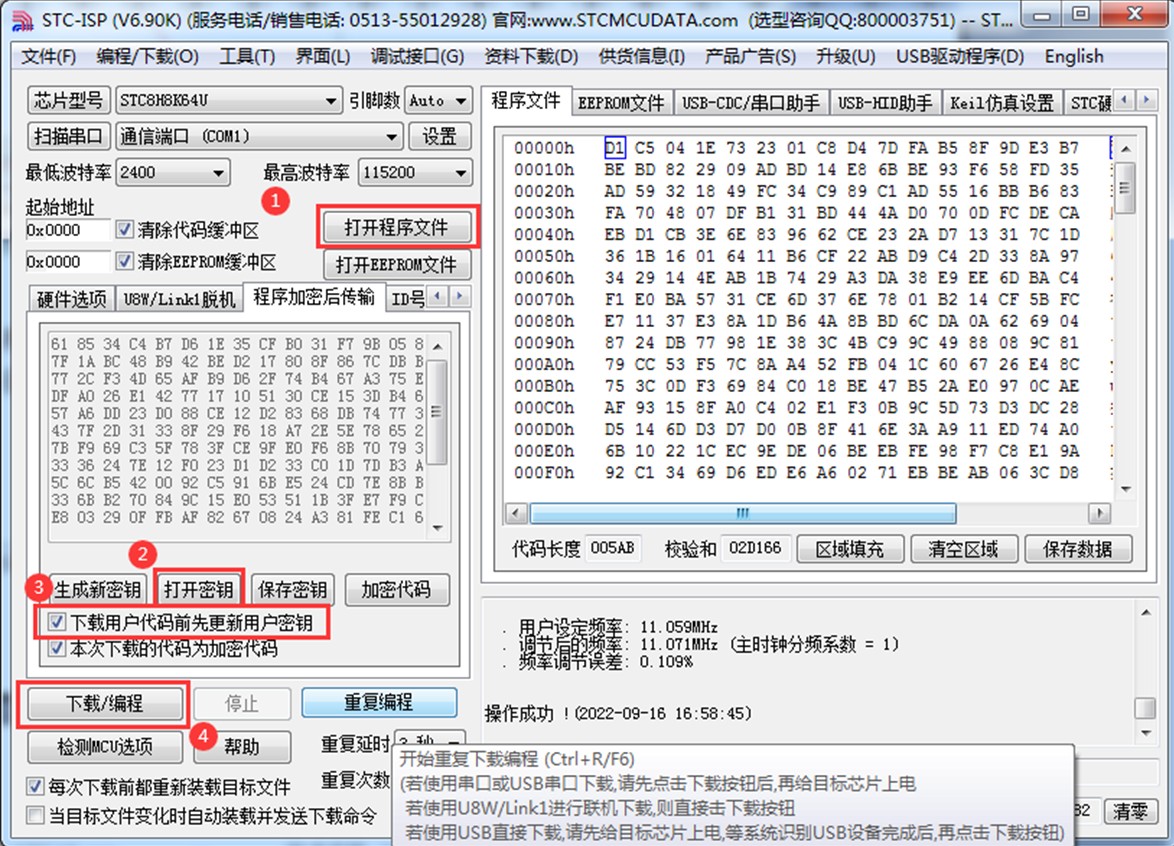
Task: Open the USB驱动程序(D) menu
Action: (960, 56)
